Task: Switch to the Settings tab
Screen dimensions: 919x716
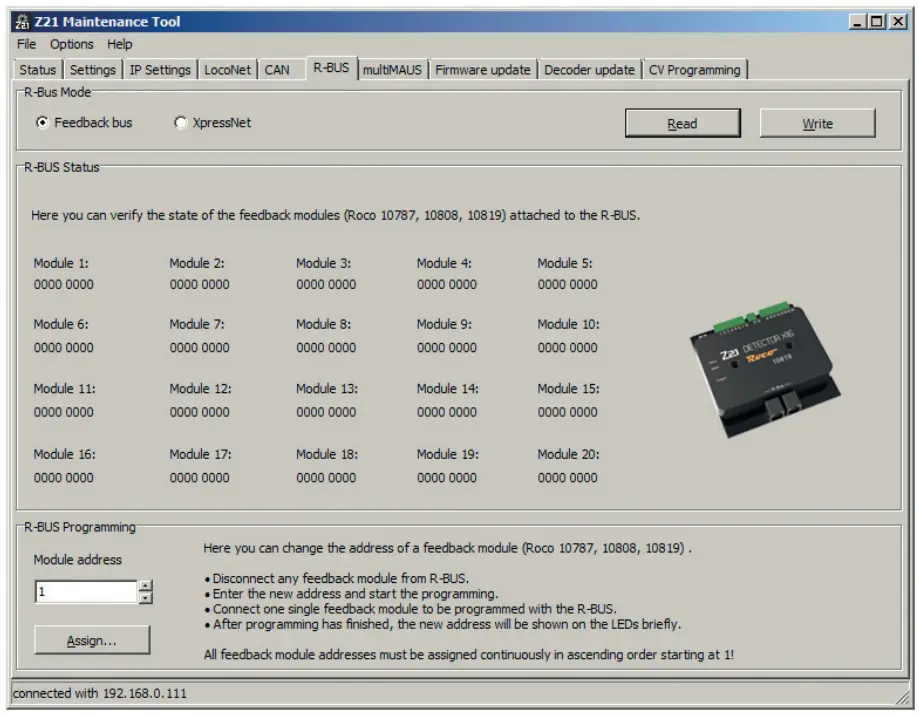Action: pos(92,70)
